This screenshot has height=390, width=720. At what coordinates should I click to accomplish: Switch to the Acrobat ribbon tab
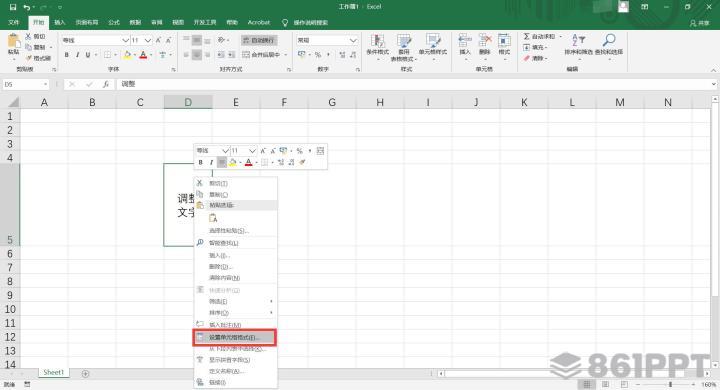click(x=259, y=22)
